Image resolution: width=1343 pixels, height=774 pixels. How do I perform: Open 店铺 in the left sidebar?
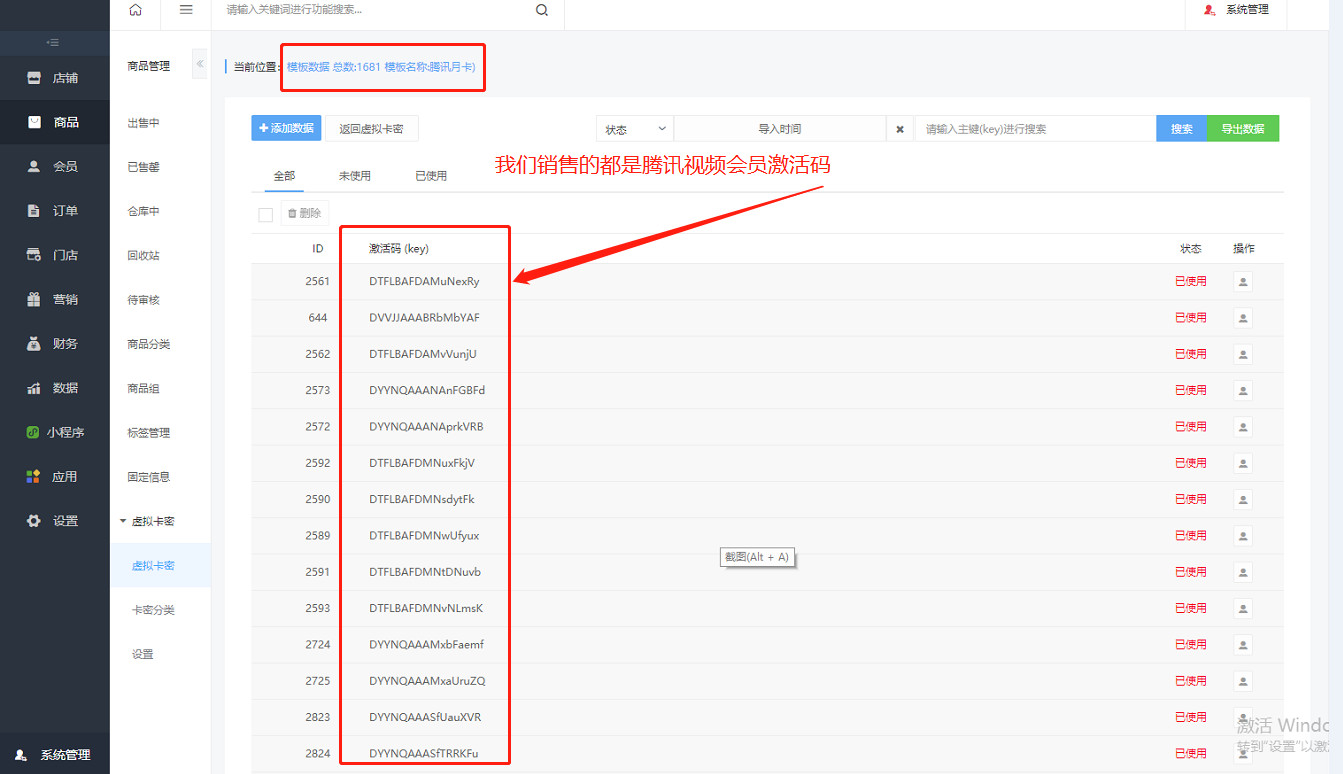point(54,78)
